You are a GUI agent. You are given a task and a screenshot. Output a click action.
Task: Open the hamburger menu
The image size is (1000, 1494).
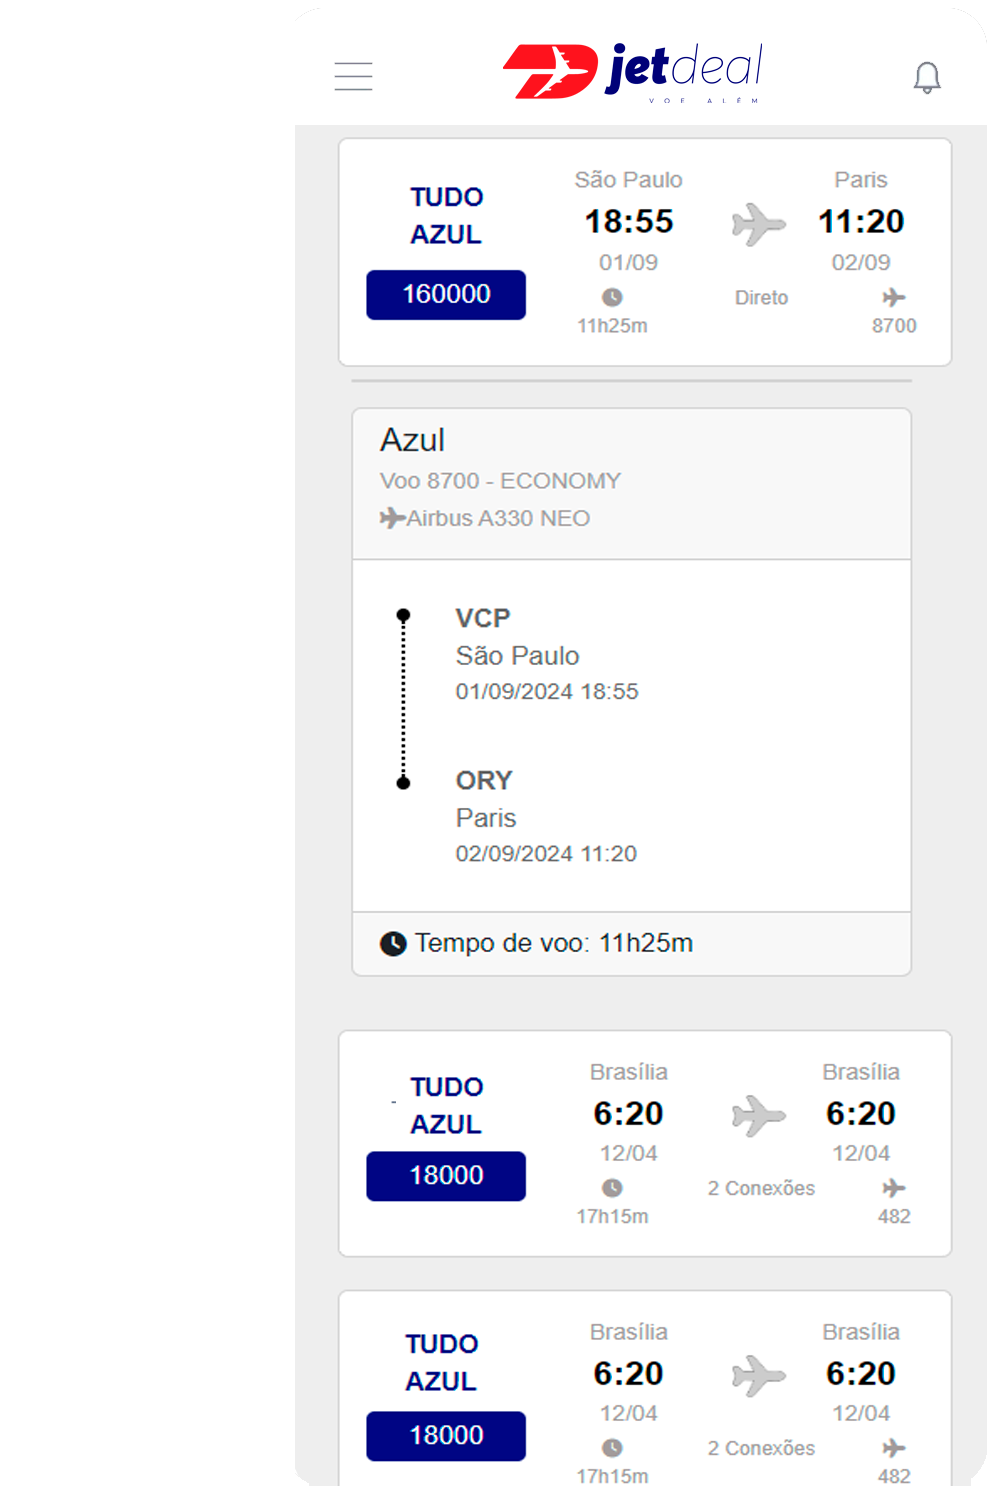353,76
